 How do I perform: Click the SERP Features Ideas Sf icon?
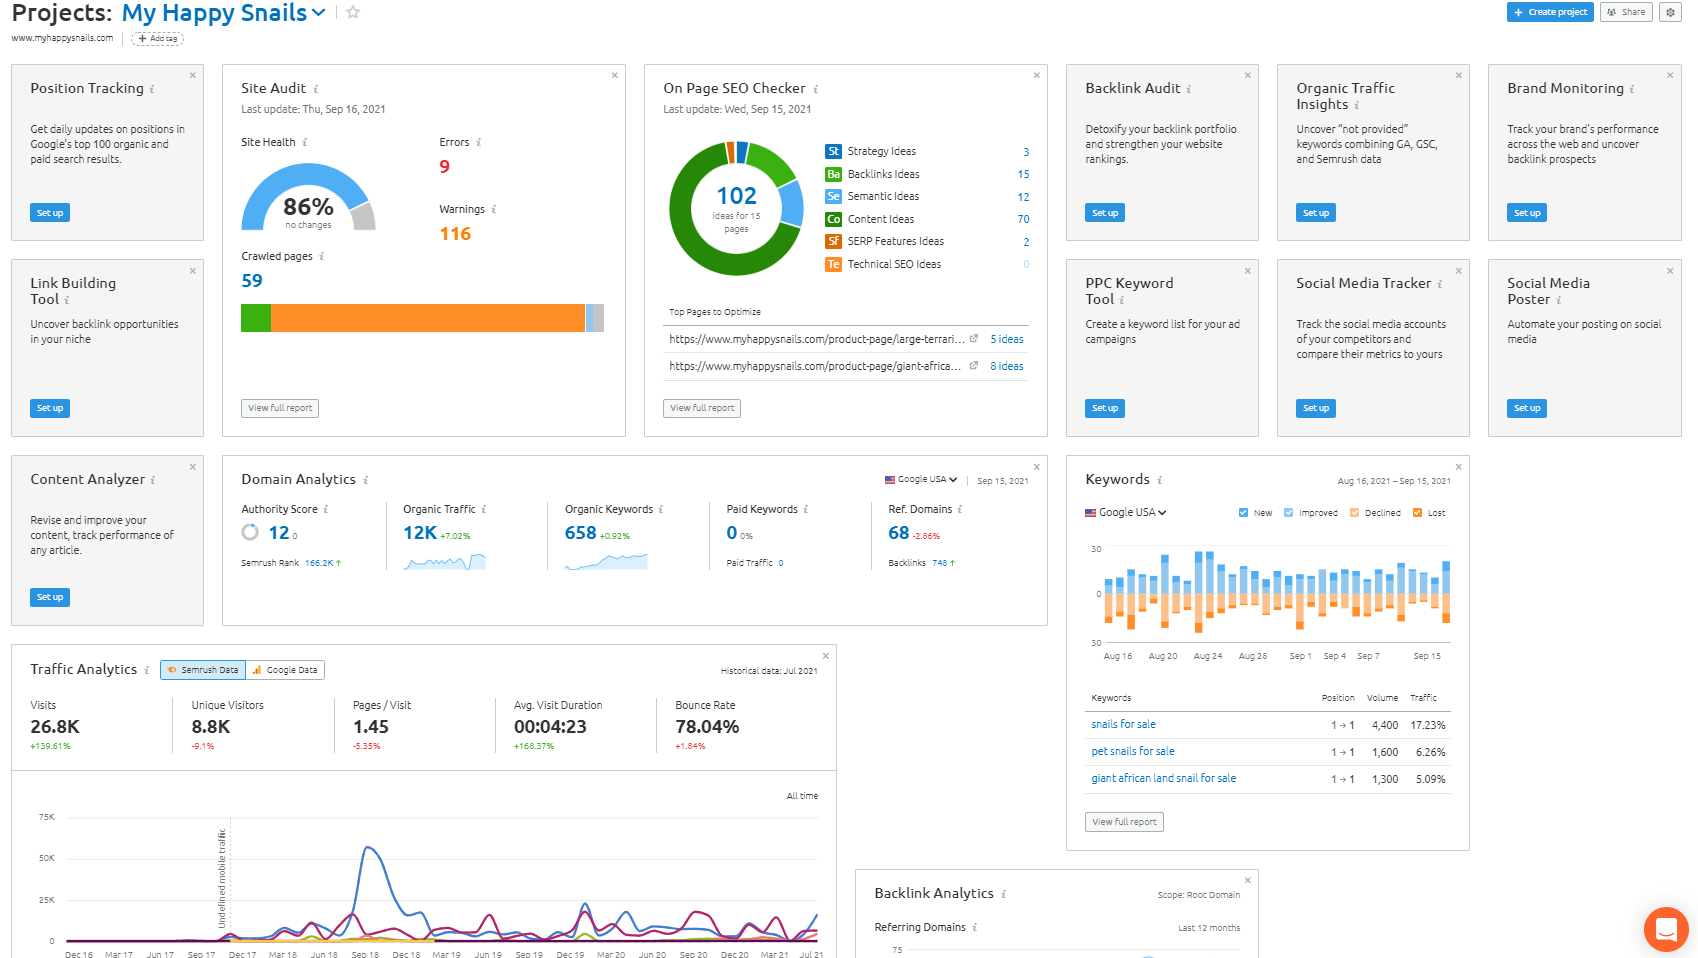click(x=833, y=241)
